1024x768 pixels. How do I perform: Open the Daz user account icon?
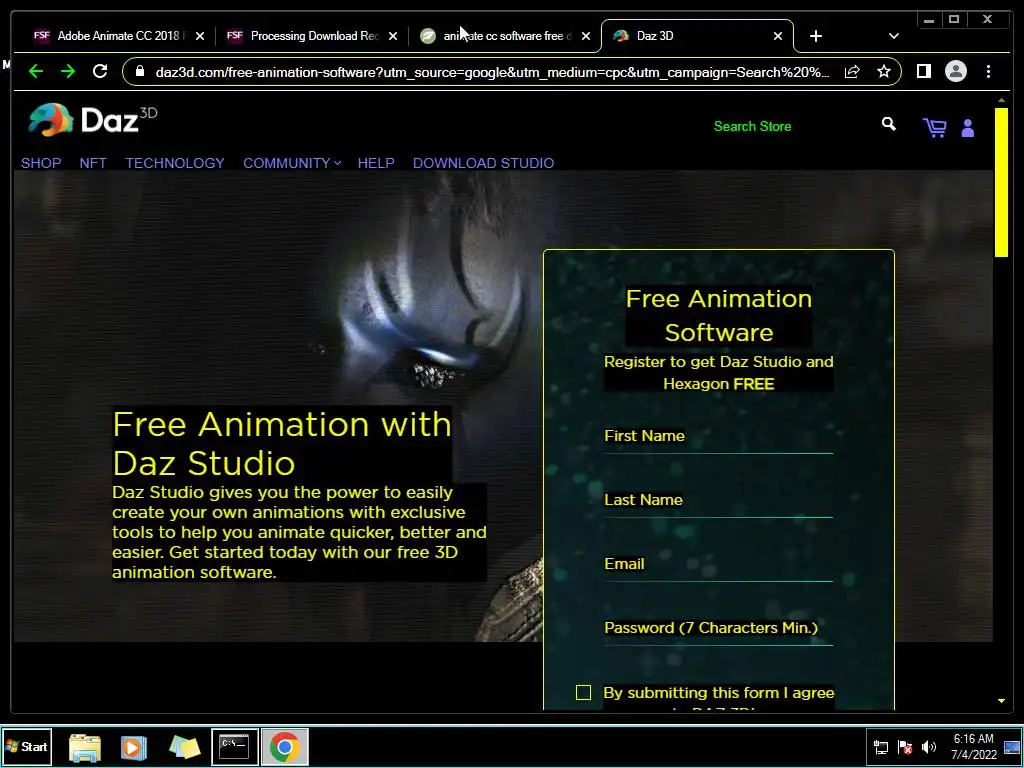pyautogui.click(x=968, y=128)
